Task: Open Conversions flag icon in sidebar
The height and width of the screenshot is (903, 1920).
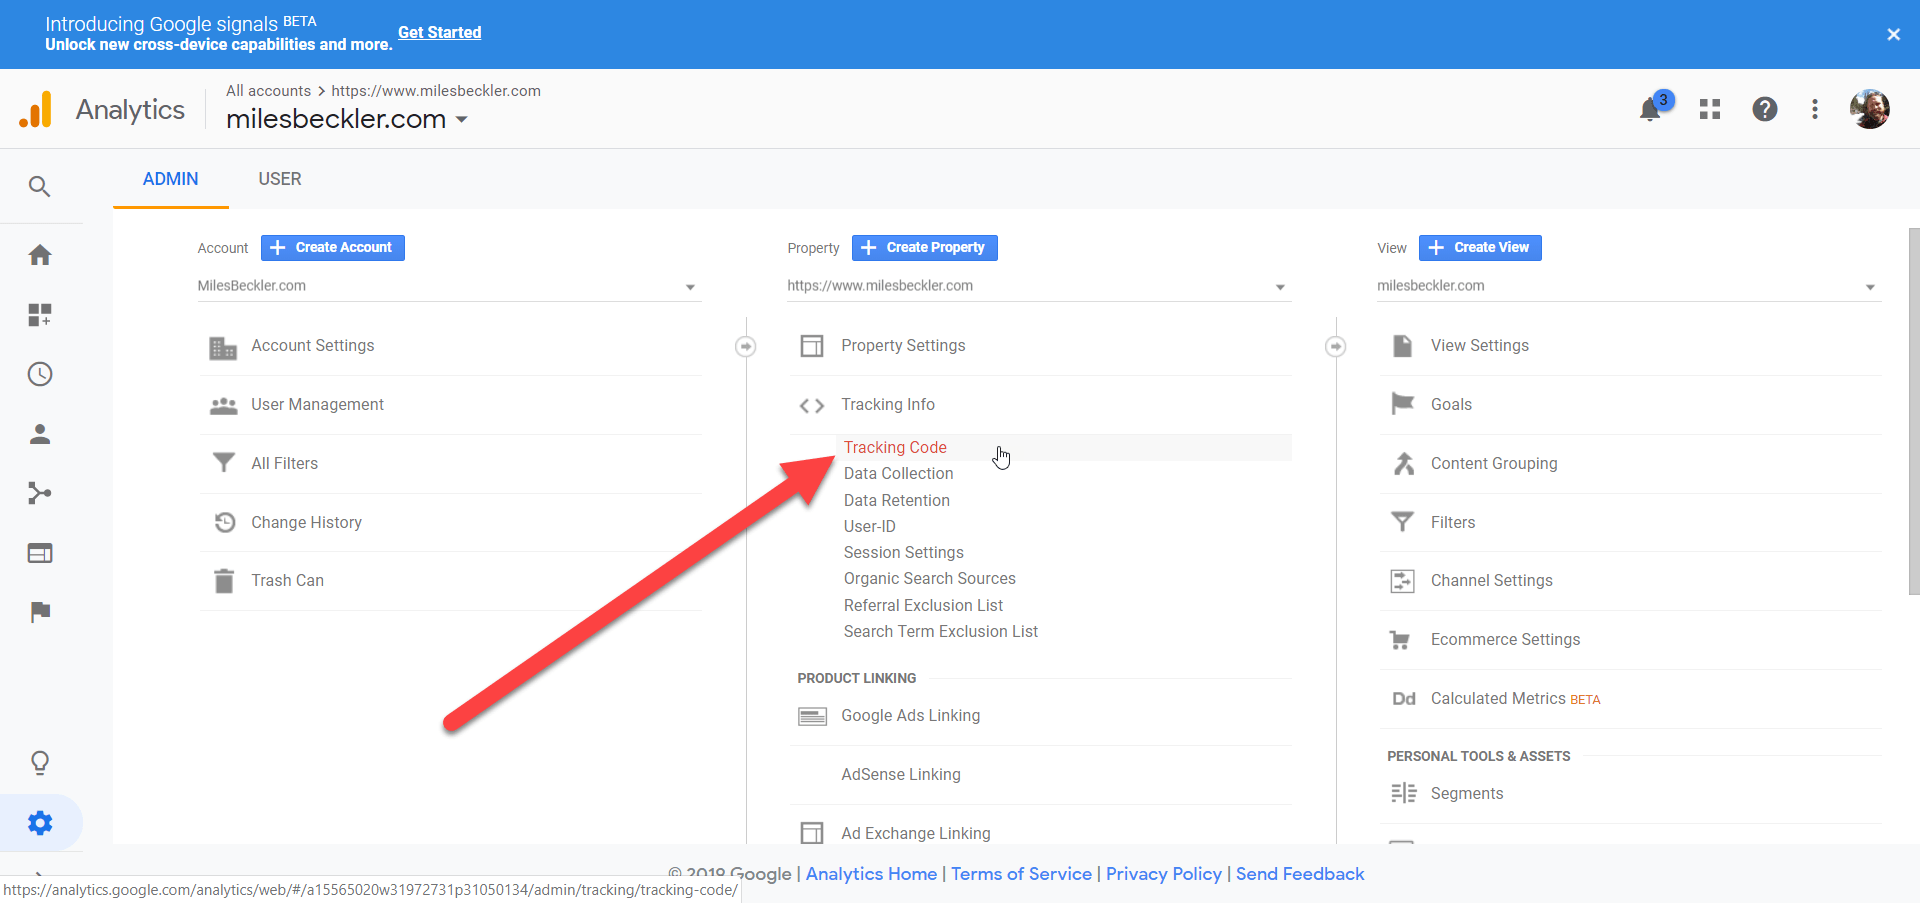Action: [x=40, y=612]
